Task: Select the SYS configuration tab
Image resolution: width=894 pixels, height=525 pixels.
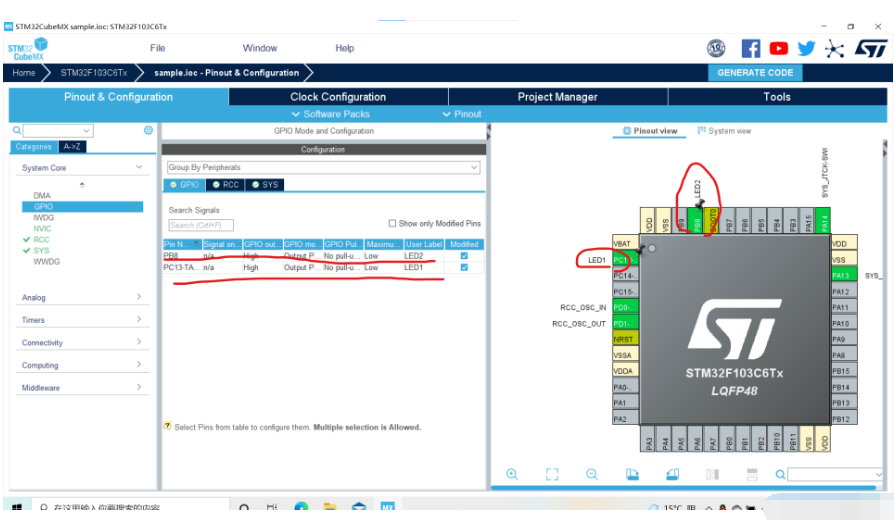Action: point(265,185)
